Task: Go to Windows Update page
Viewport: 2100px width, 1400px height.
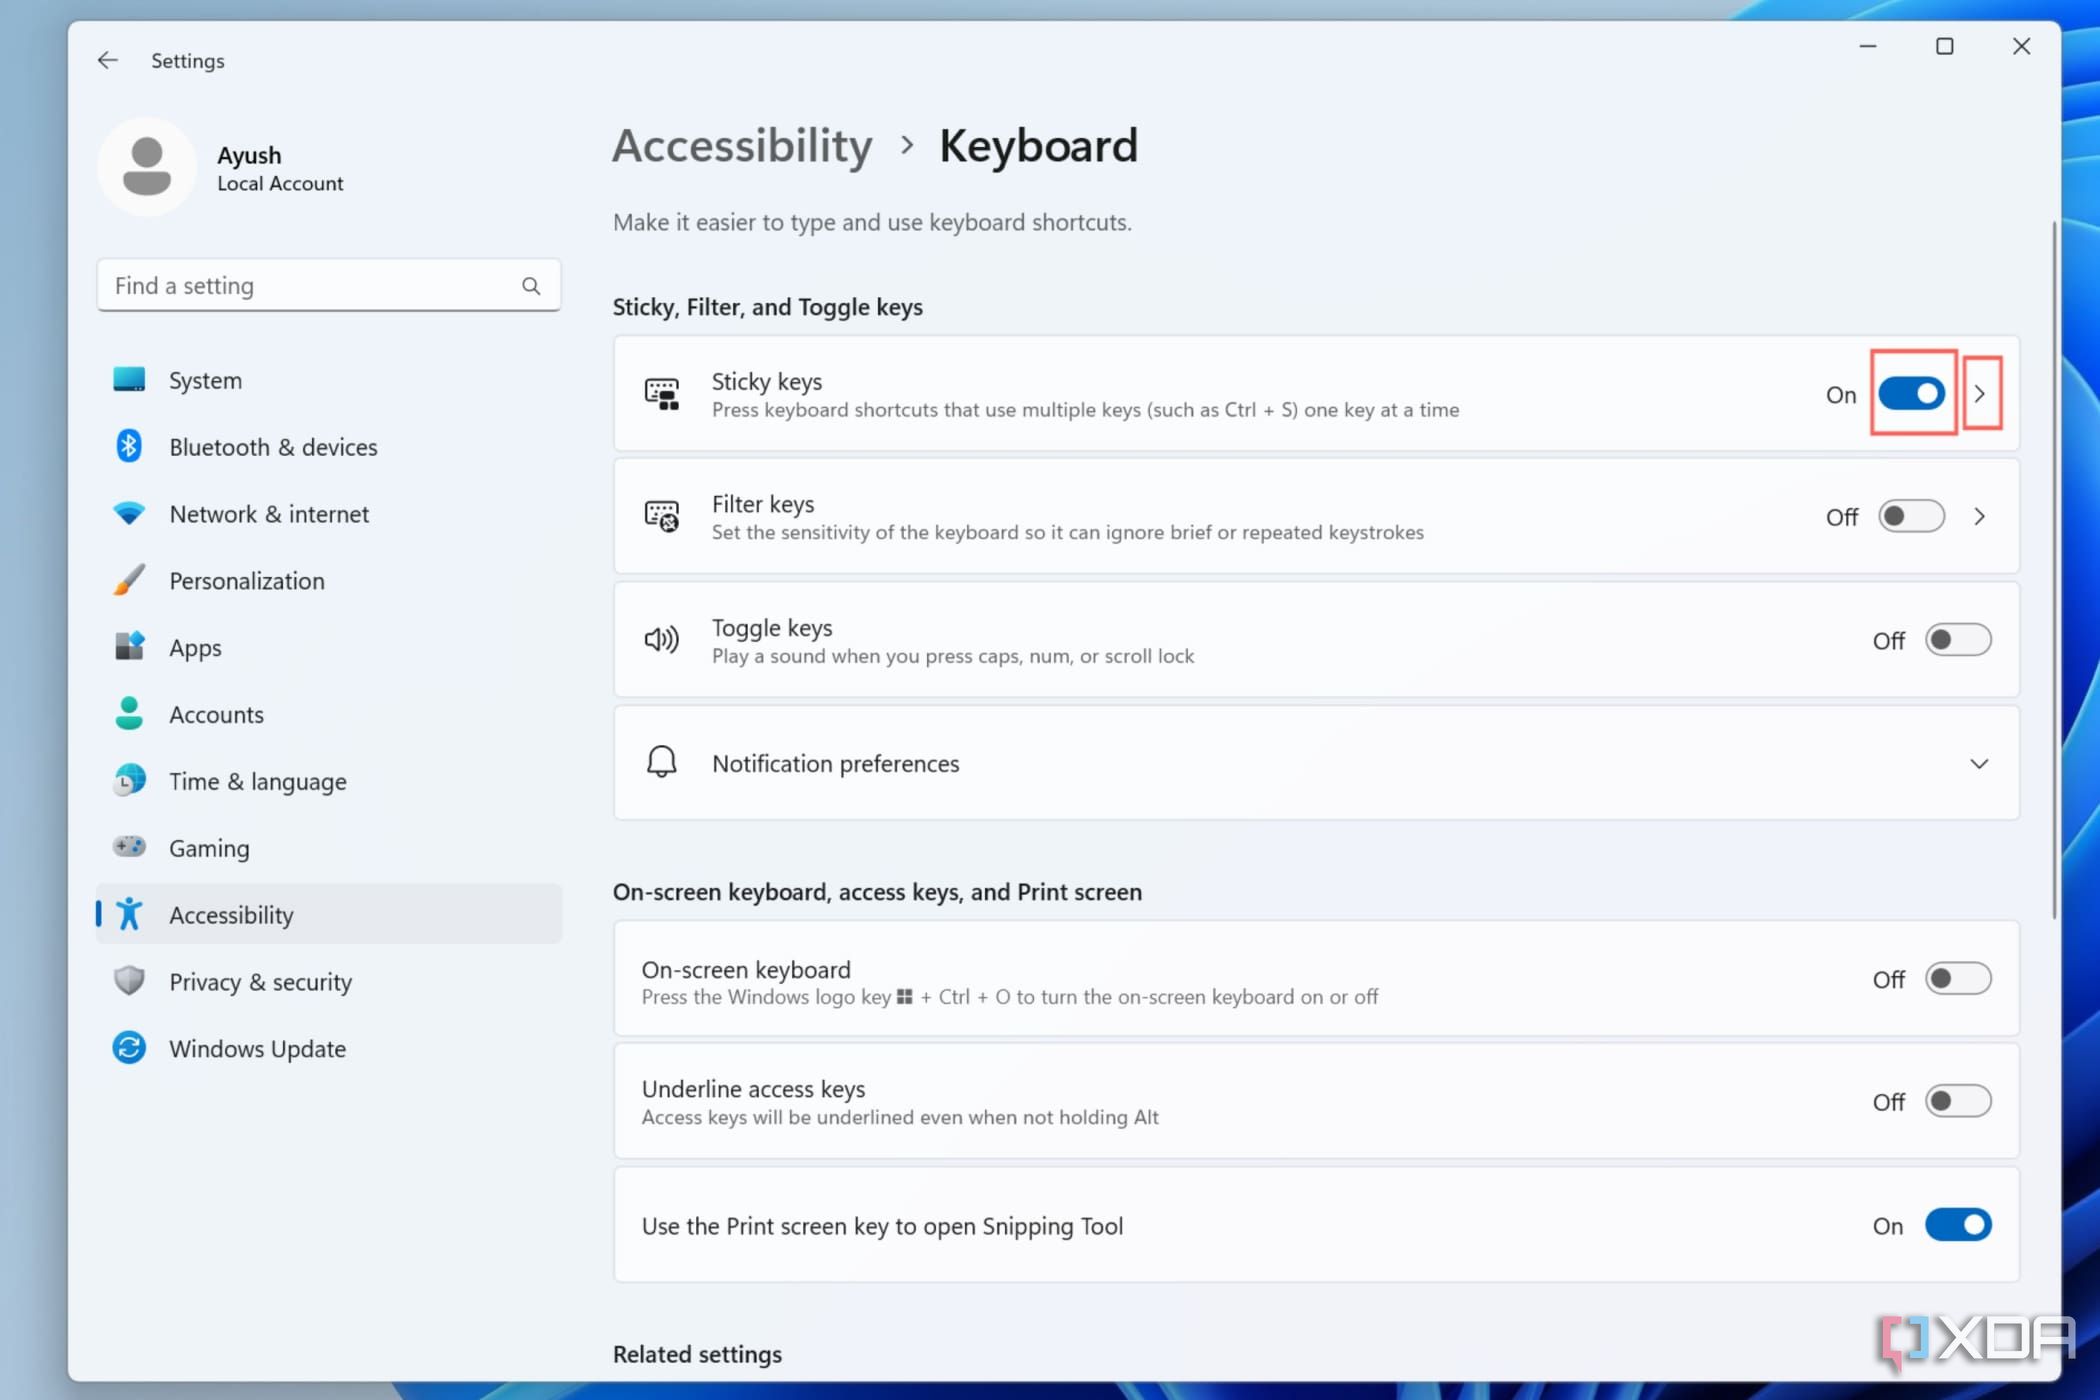Action: click(329, 1048)
